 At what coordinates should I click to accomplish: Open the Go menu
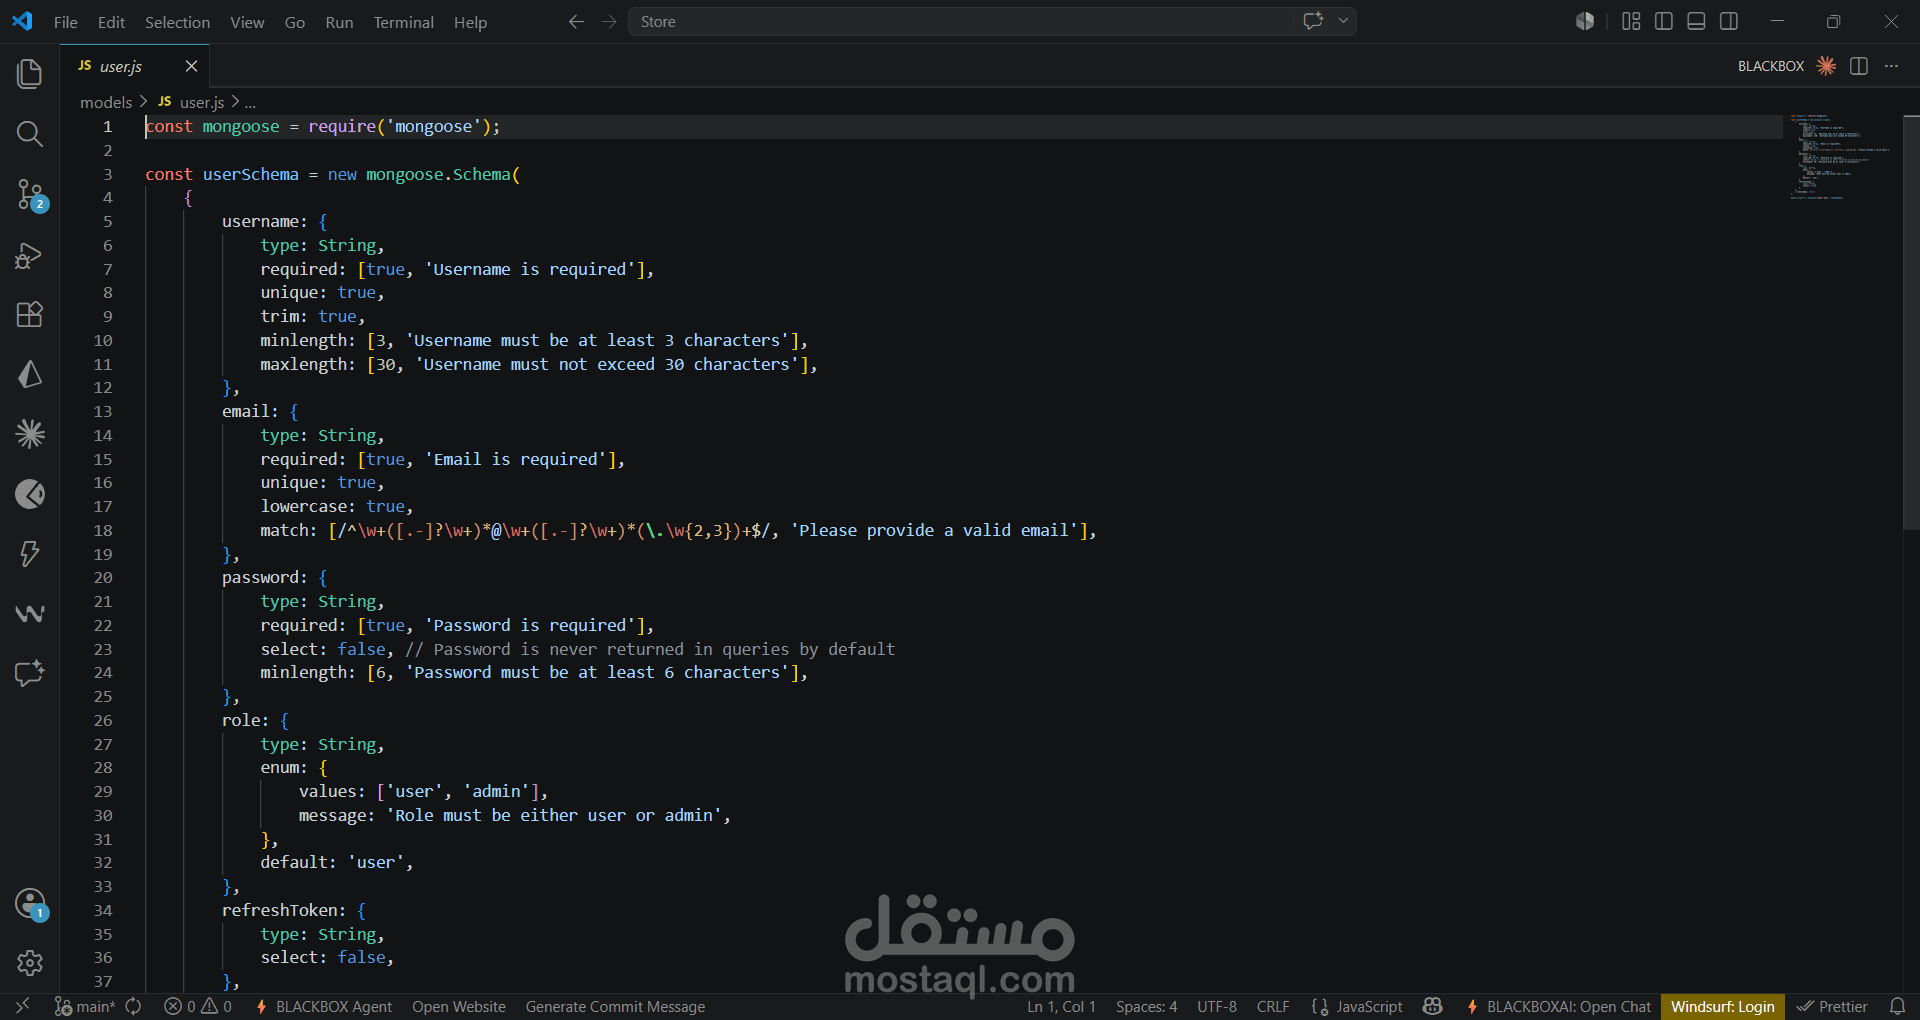[295, 22]
